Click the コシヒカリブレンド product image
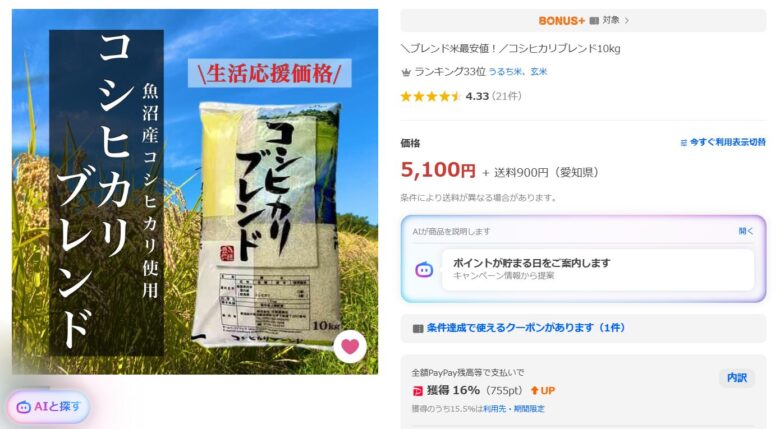This screenshot has width=780, height=429. click(x=195, y=192)
